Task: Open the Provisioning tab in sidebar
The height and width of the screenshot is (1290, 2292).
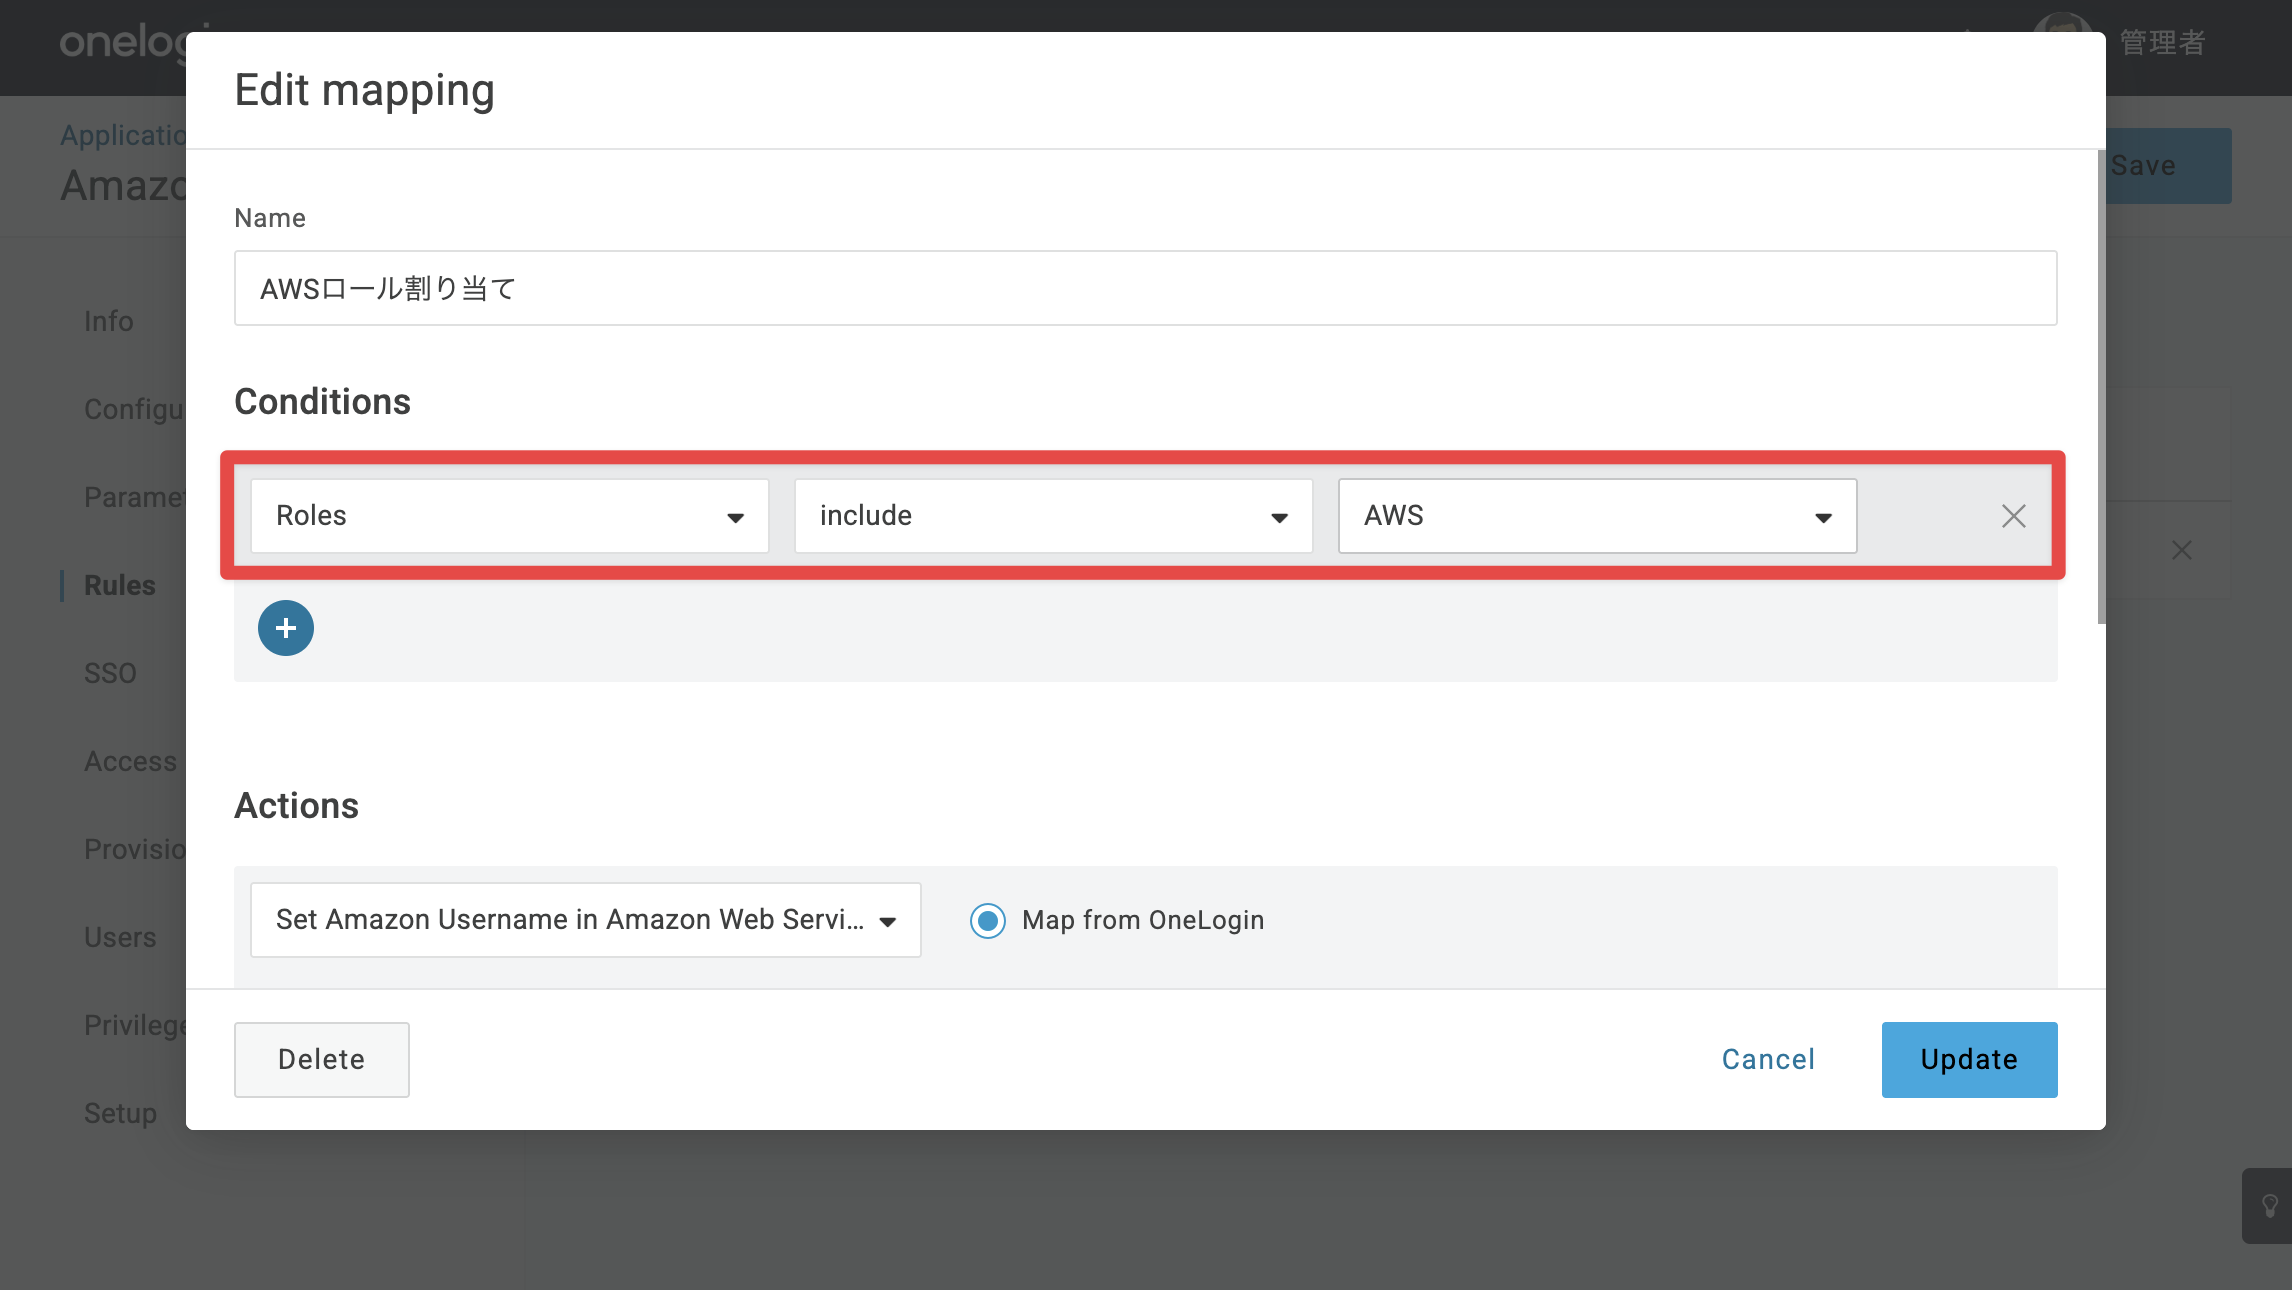Action: [134, 849]
